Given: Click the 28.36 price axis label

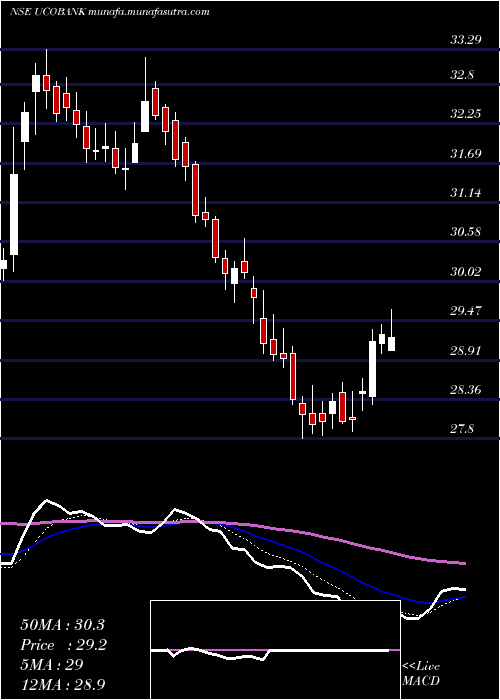Looking at the screenshot, I should (465, 391).
